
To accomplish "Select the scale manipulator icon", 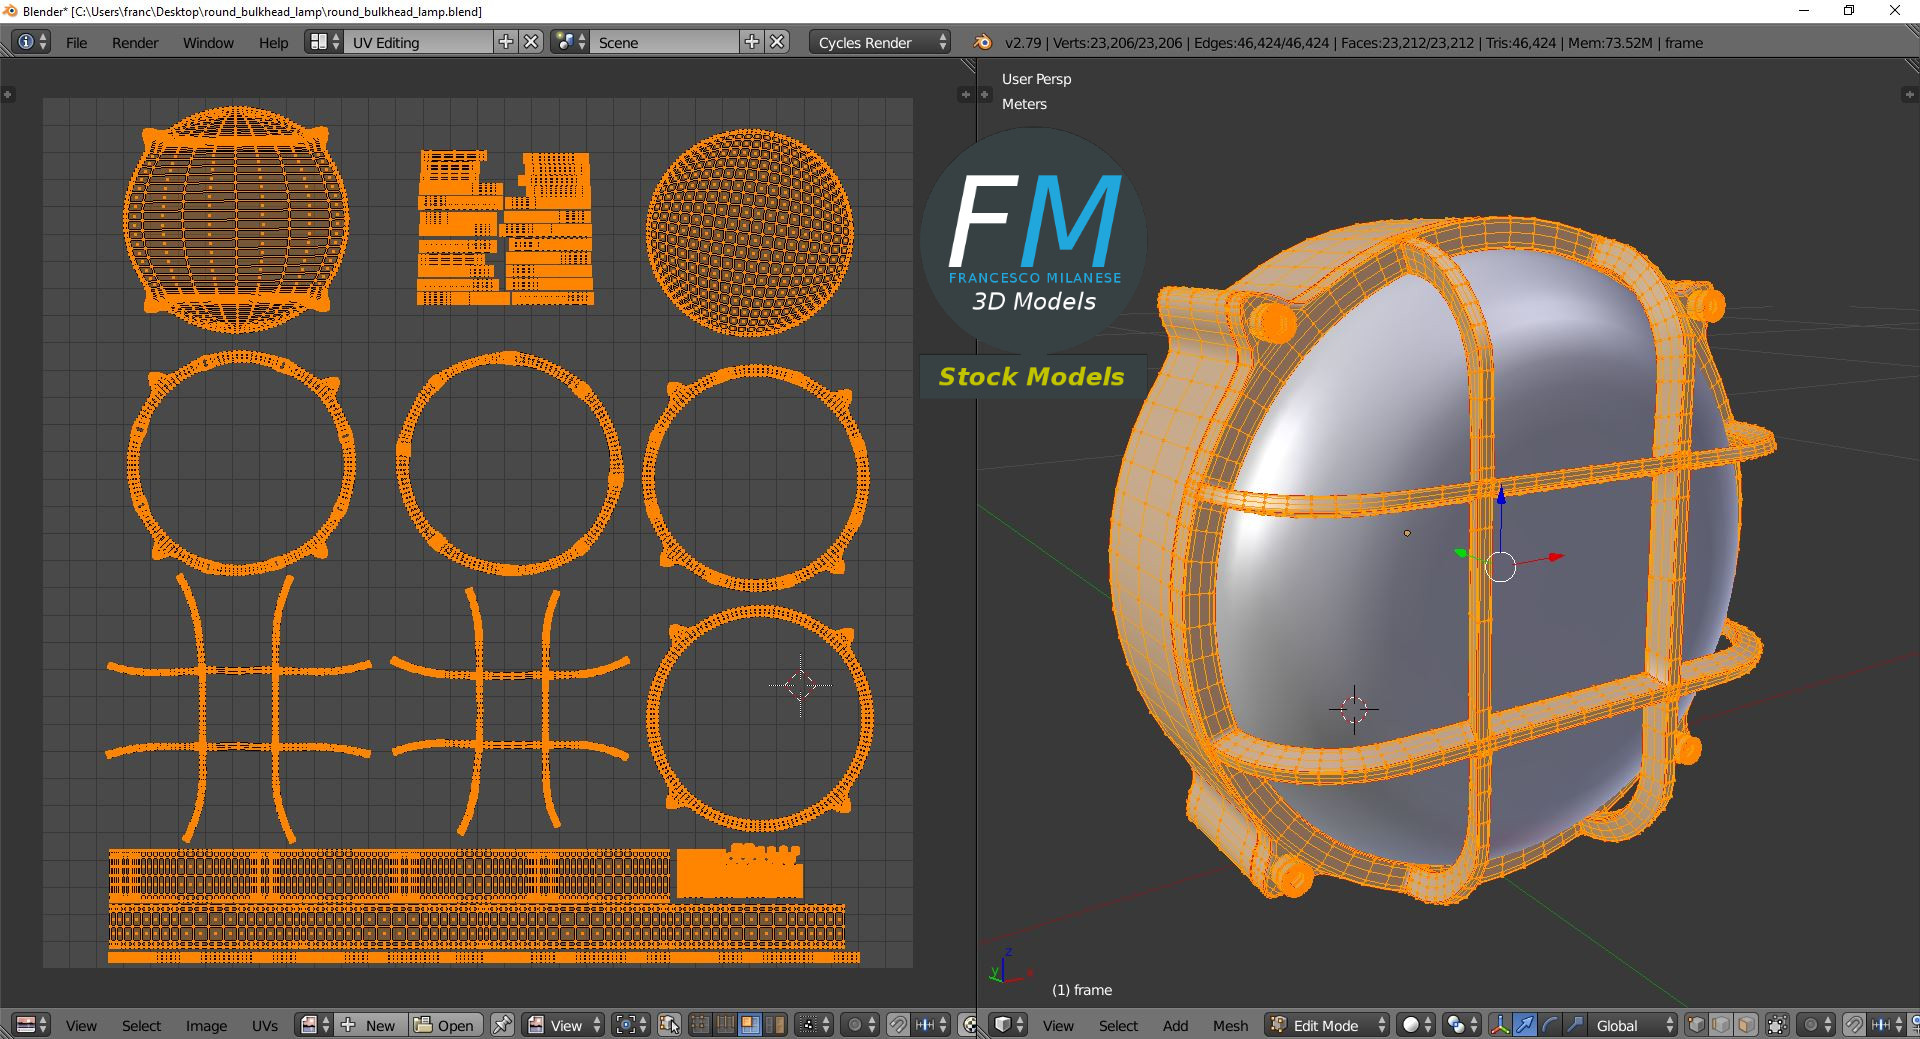I will (1574, 1025).
